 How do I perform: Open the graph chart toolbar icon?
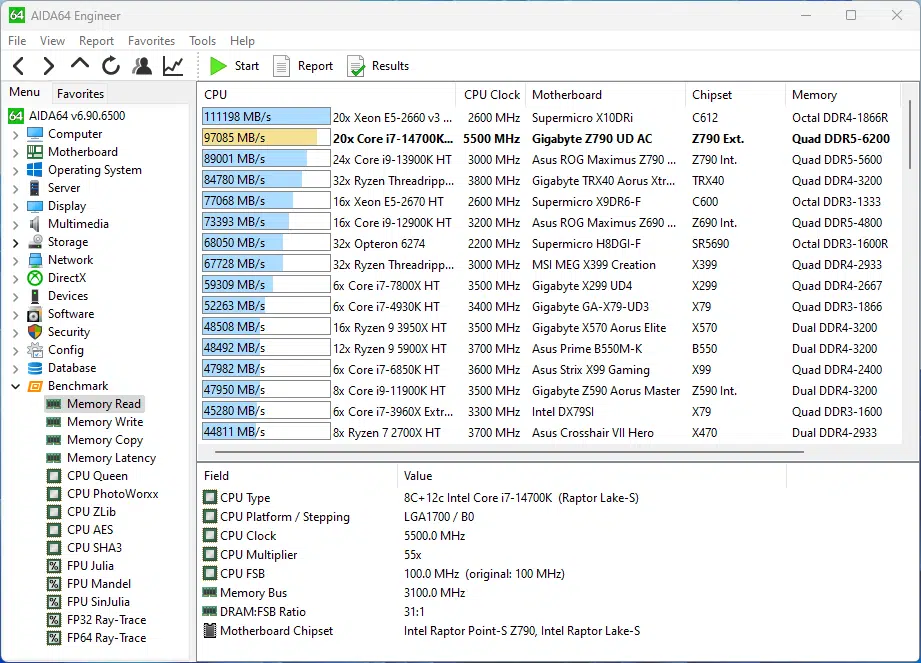click(173, 66)
